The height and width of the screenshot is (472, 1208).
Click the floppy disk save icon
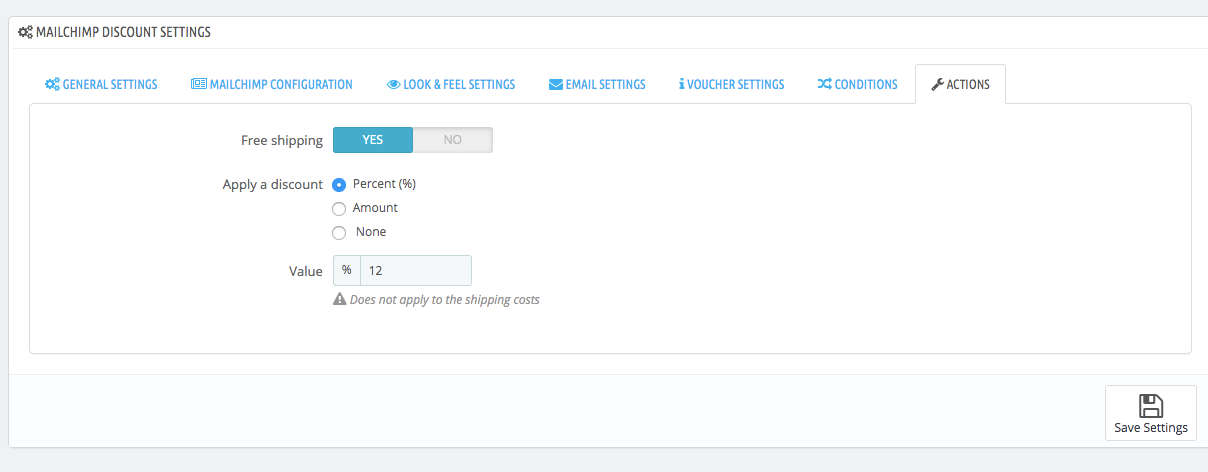point(1151,405)
